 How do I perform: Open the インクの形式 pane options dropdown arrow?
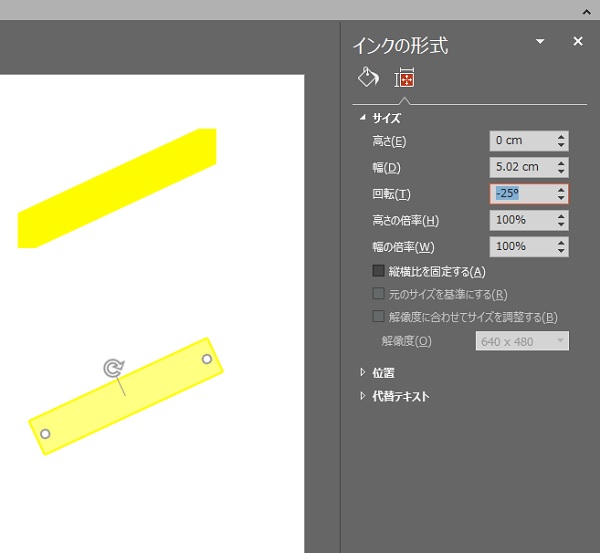tap(540, 41)
